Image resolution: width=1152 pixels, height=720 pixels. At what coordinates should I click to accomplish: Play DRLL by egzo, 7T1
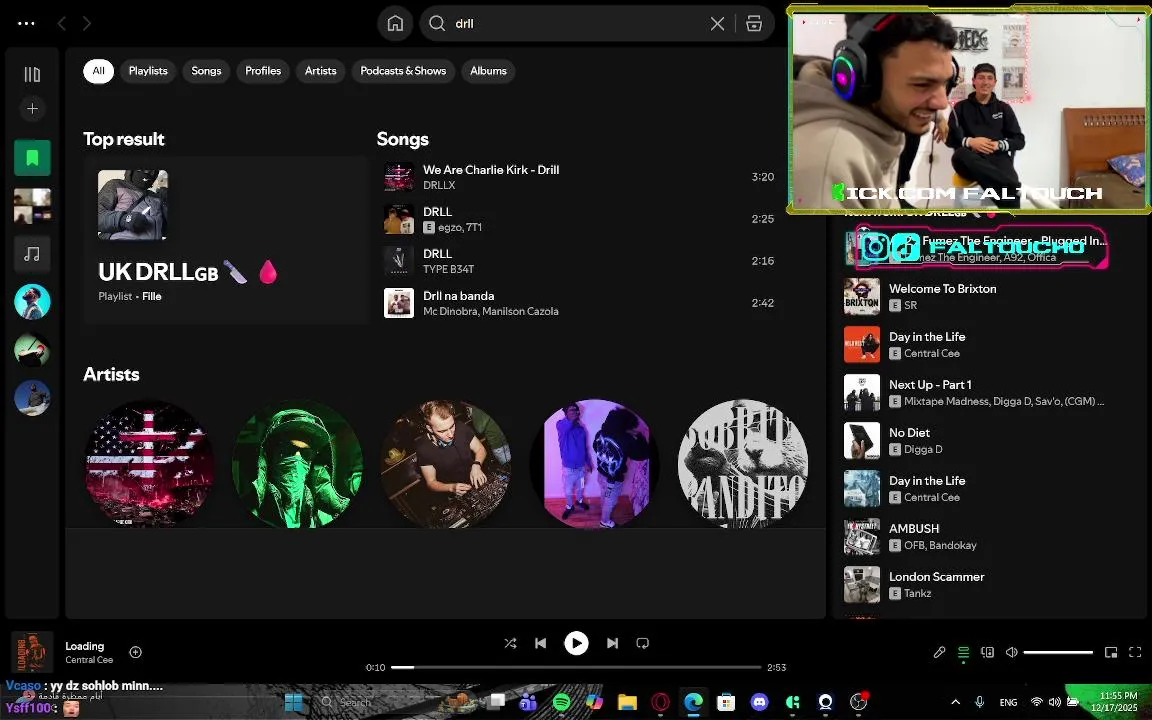coord(579,219)
